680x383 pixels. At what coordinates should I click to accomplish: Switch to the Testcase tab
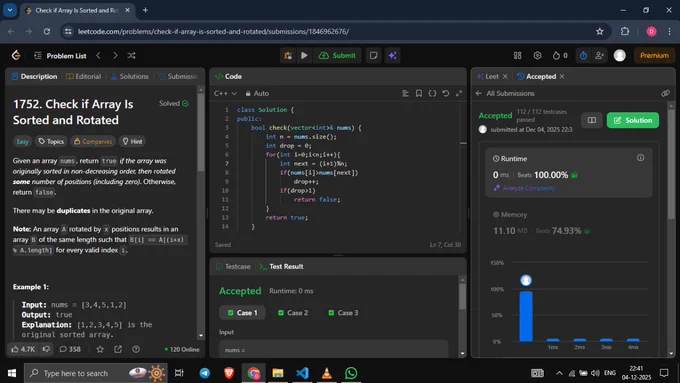click(233, 266)
